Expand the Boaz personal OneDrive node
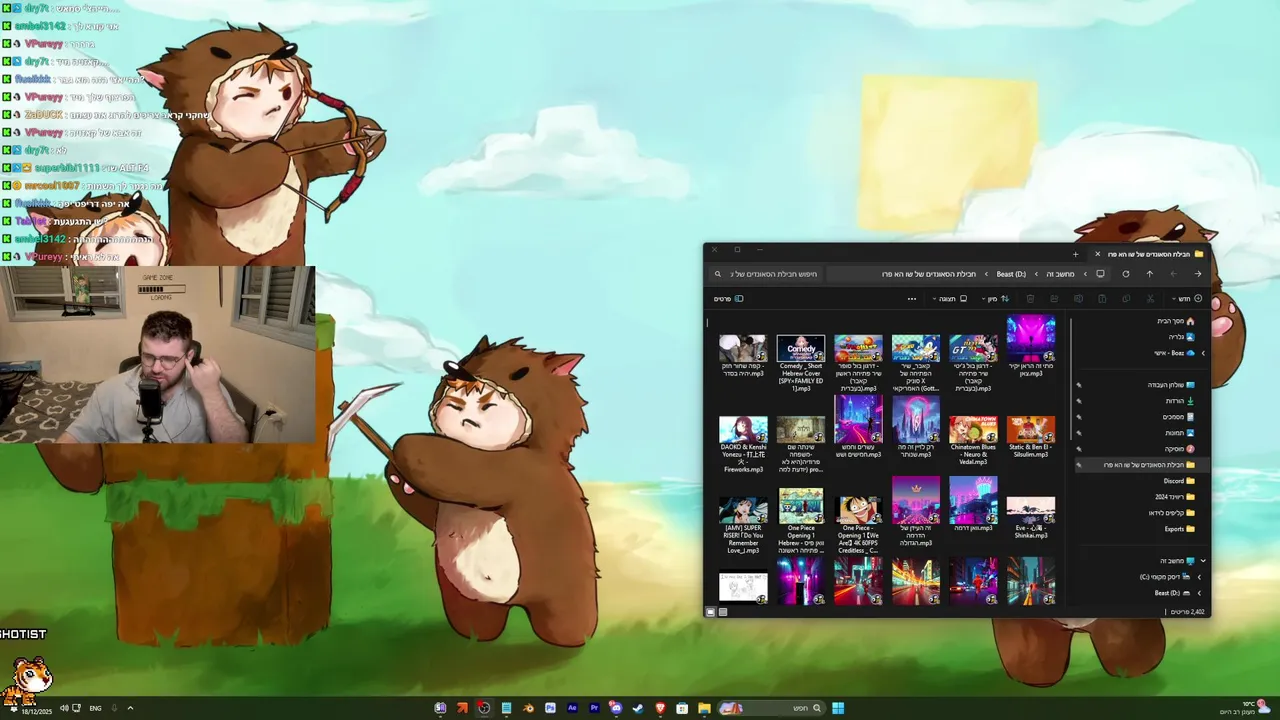 [1203, 353]
